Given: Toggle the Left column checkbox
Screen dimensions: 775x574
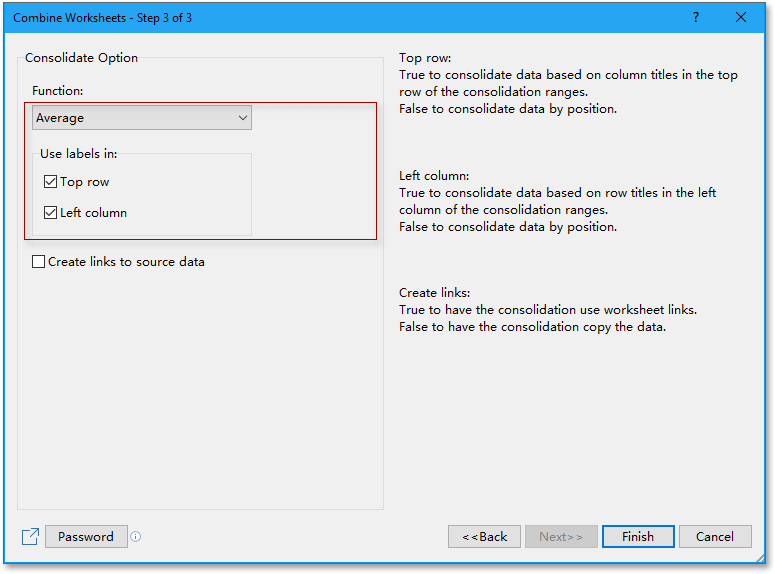Looking at the screenshot, I should pos(51,213).
